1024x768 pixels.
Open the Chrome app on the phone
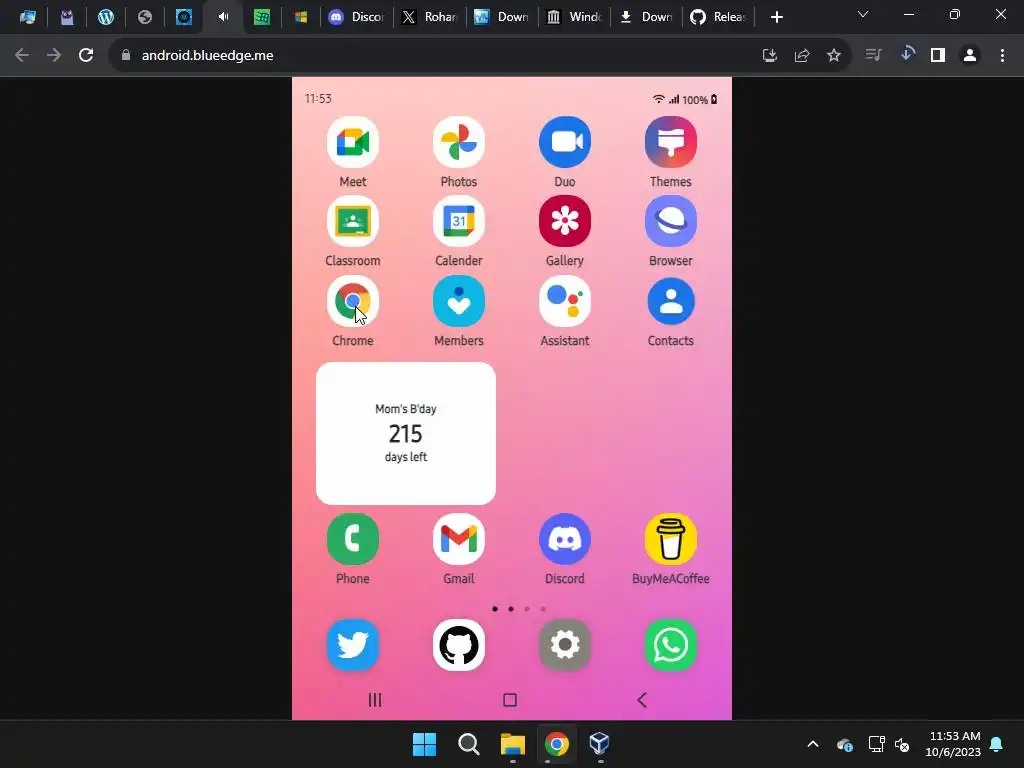click(353, 301)
